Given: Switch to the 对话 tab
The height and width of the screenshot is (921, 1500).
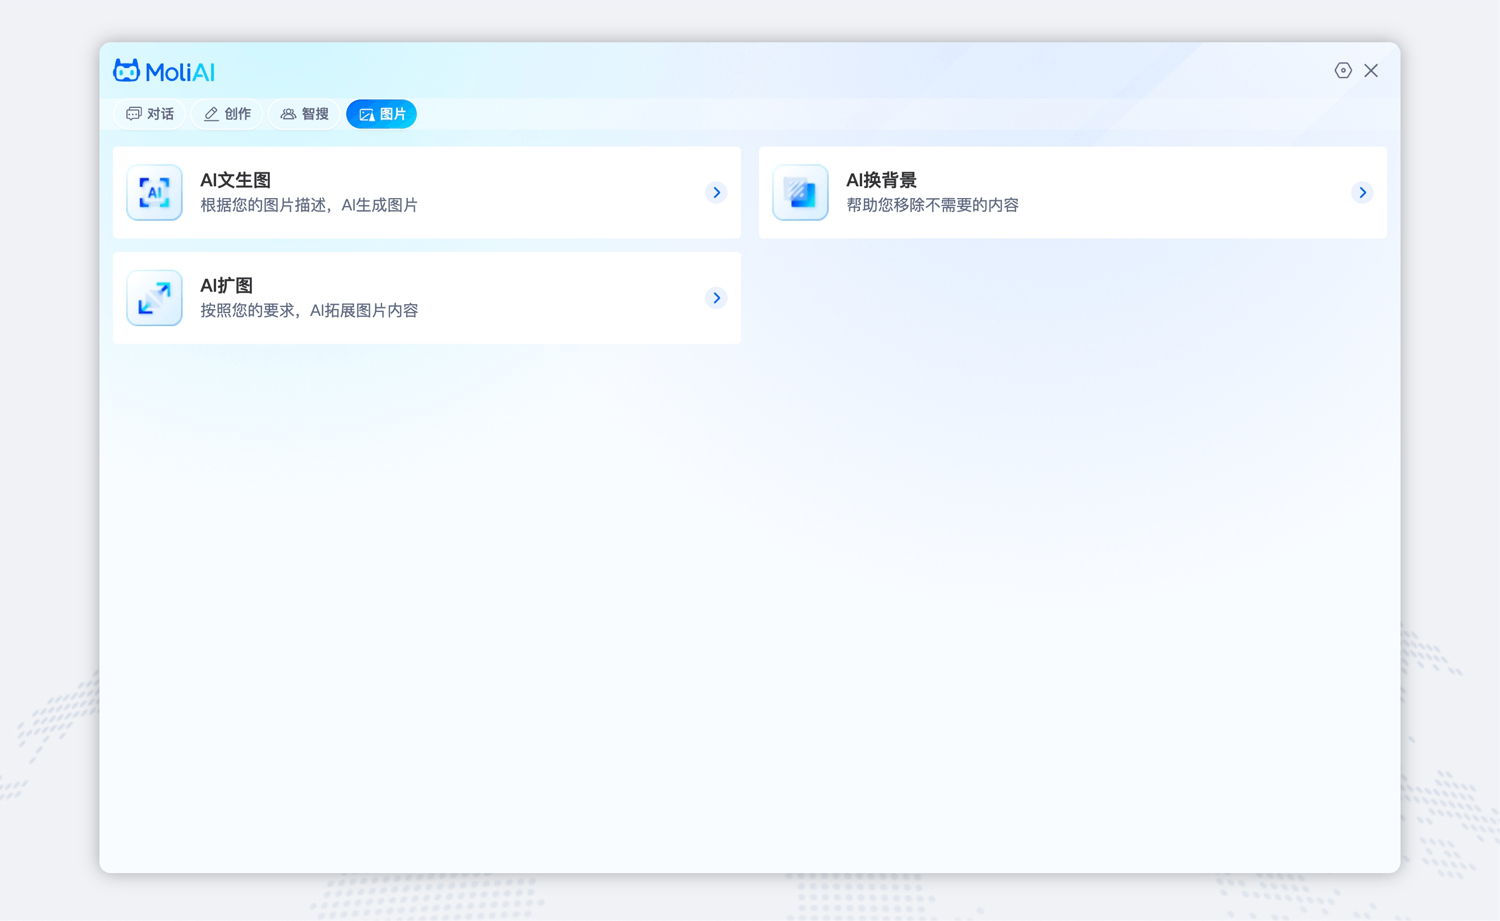Looking at the screenshot, I should point(150,114).
